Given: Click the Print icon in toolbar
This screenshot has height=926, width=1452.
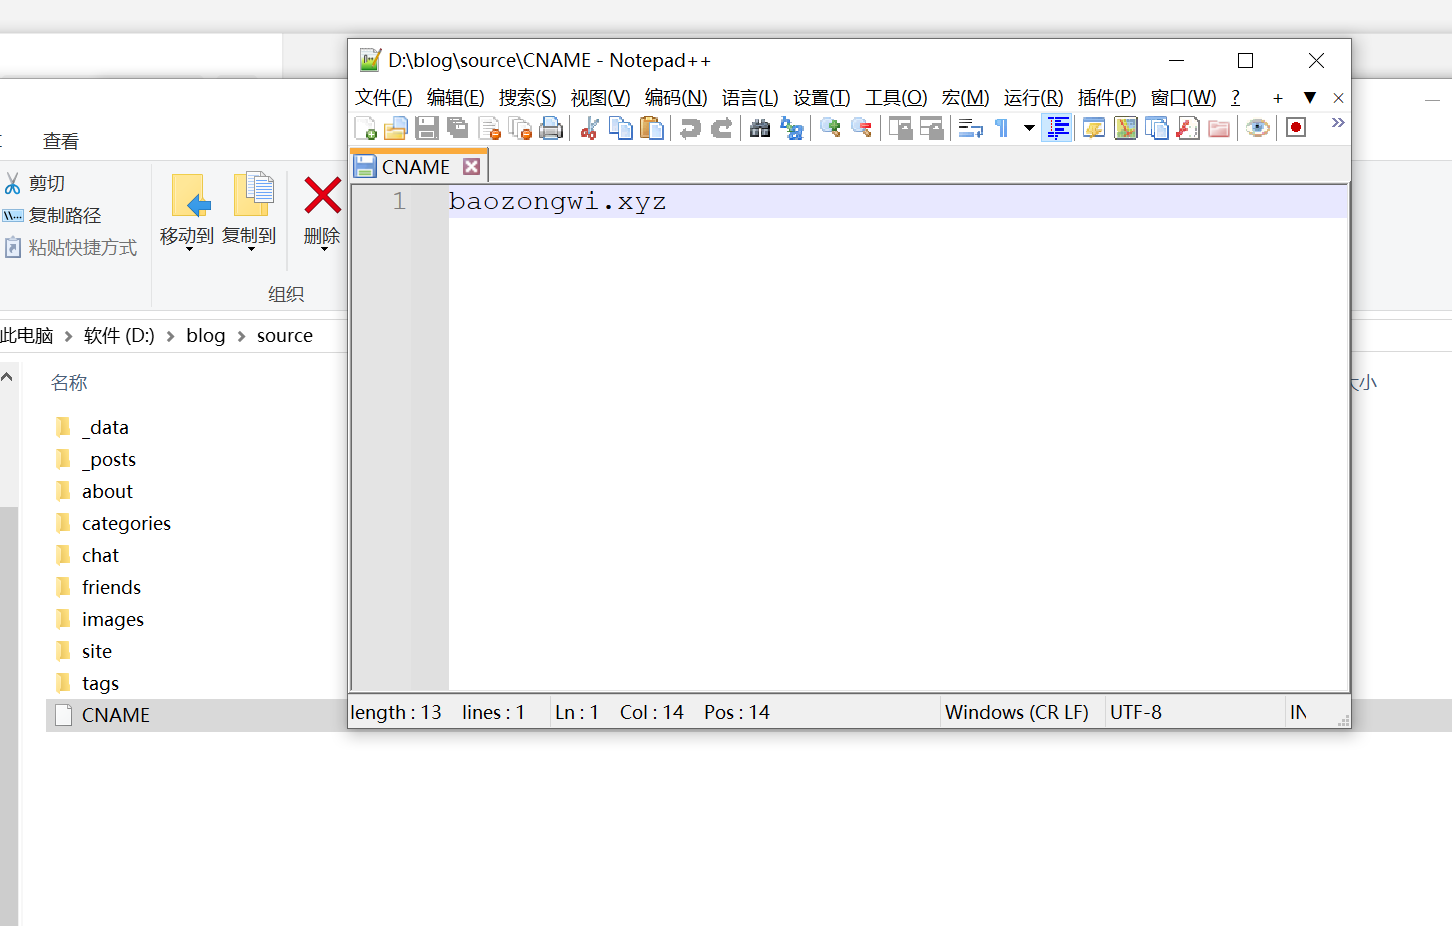Looking at the screenshot, I should pos(551,128).
